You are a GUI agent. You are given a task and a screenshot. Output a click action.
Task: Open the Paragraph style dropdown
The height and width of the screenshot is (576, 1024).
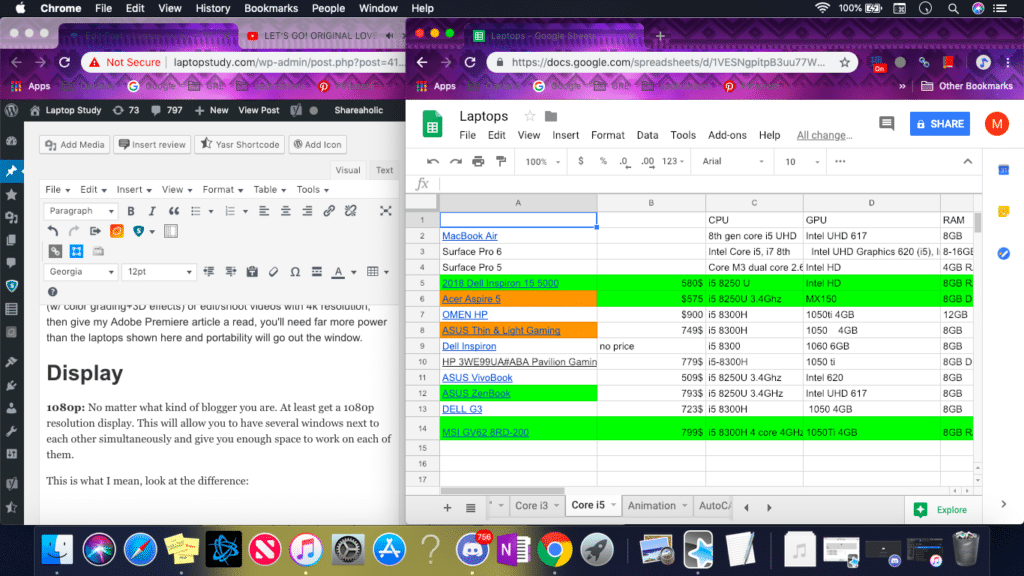click(x=80, y=211)
